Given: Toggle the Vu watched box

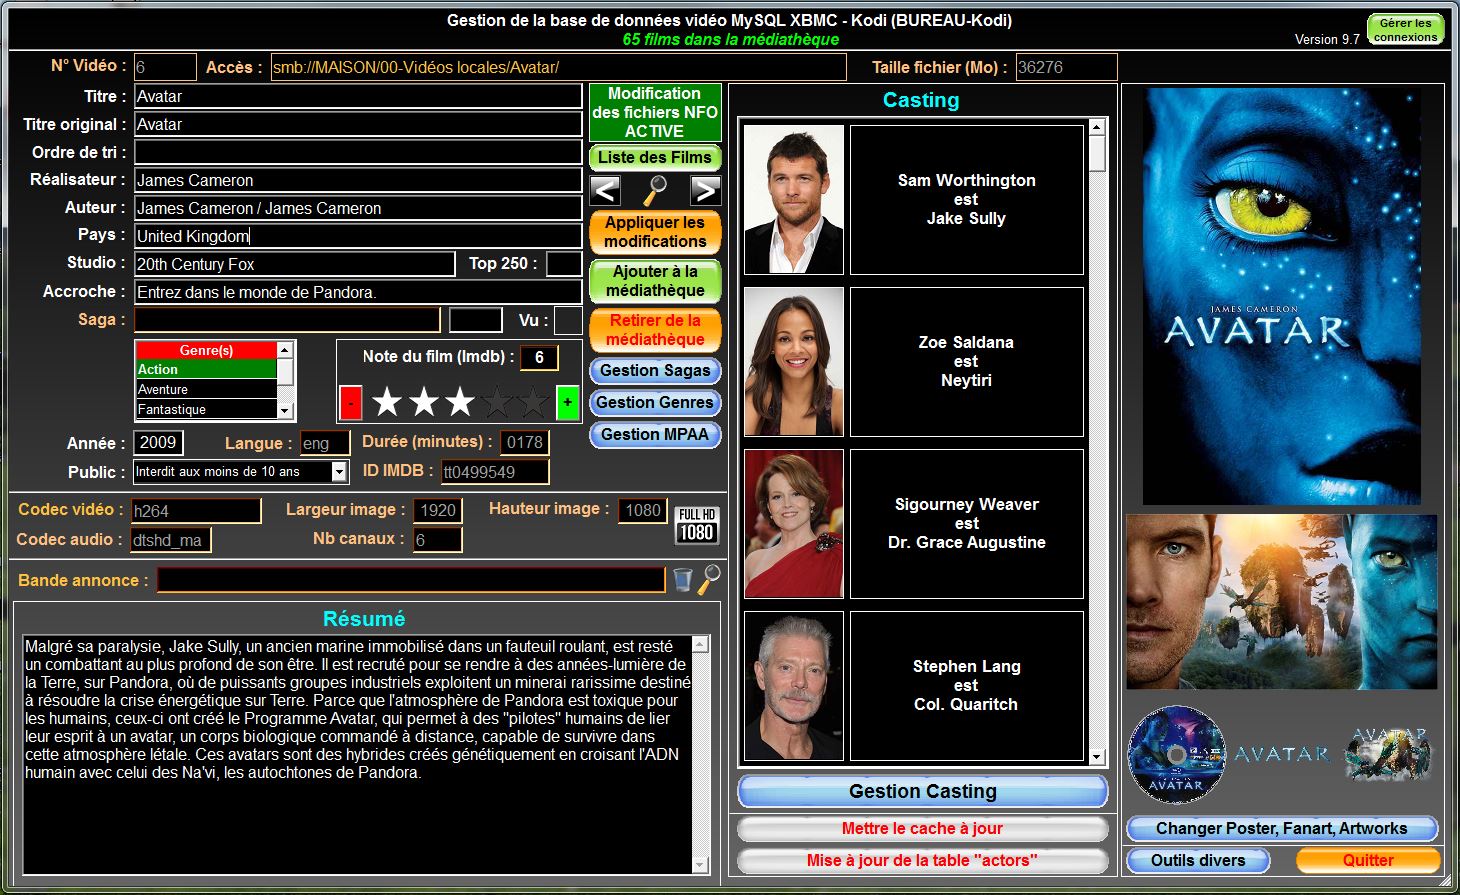Looking at the screenshot, I should 568,320.
